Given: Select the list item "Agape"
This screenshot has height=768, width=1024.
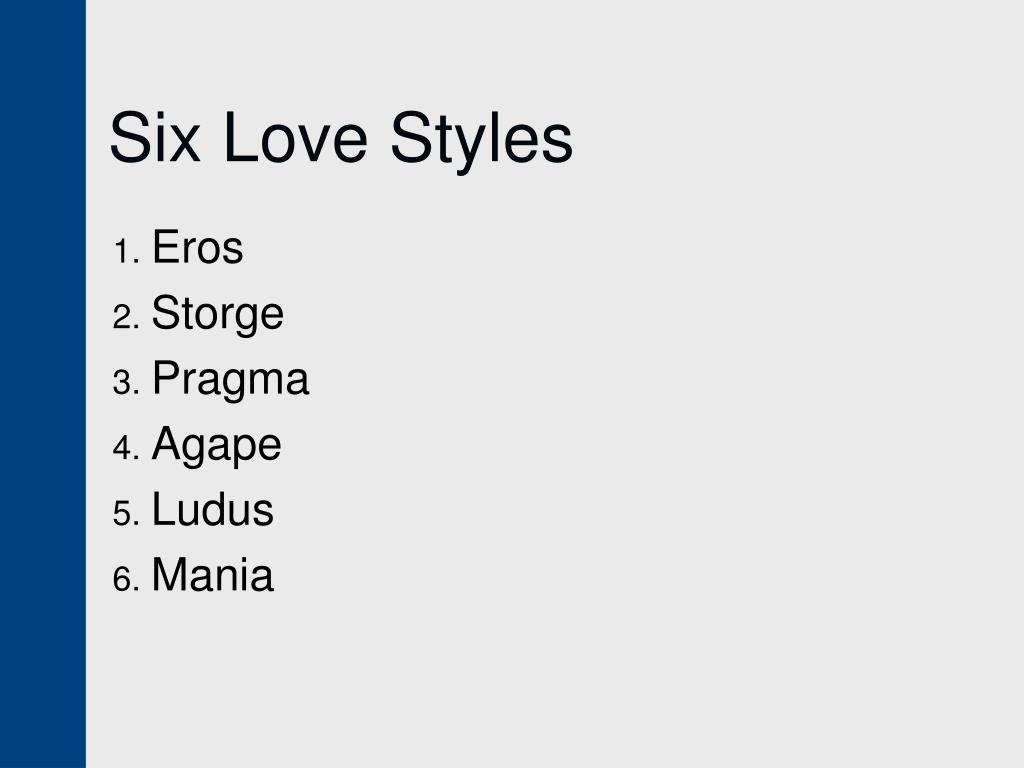Looking at the screenshot, I should (x=216, y=446).
